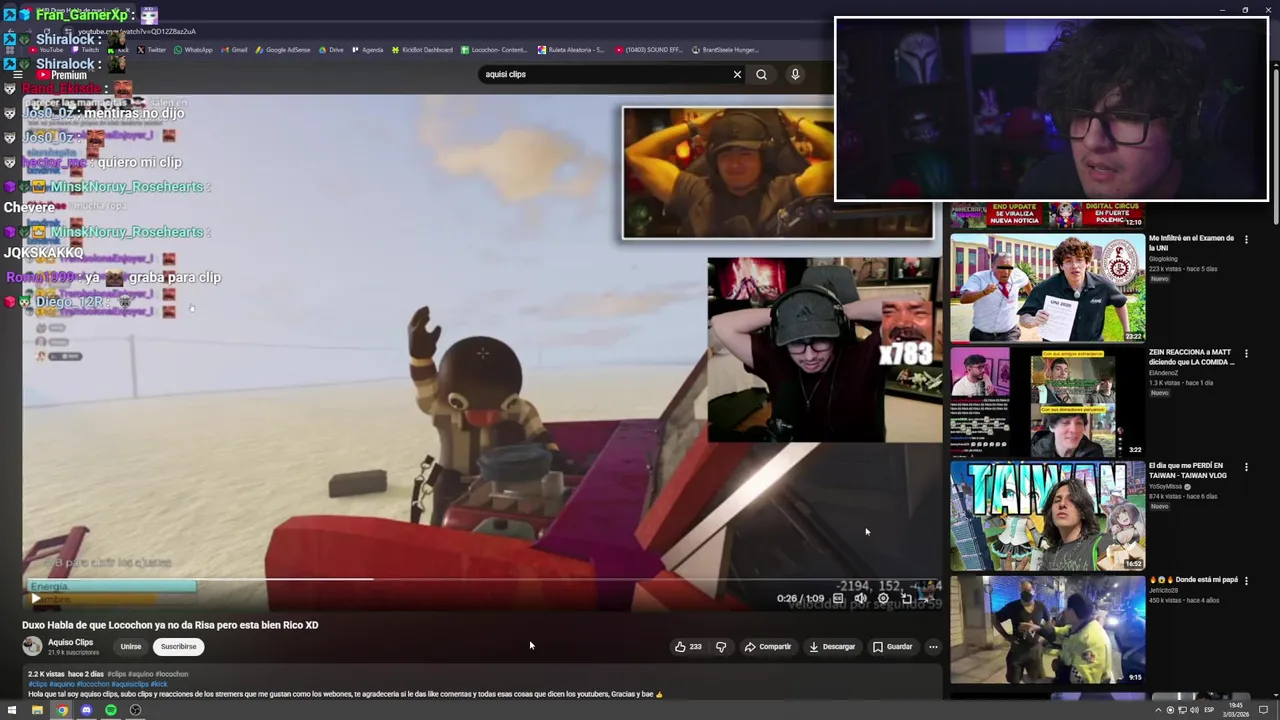Open the Agenda bookmark
This screenshot has width=1280, height=720.
click(x=368, y=50)
